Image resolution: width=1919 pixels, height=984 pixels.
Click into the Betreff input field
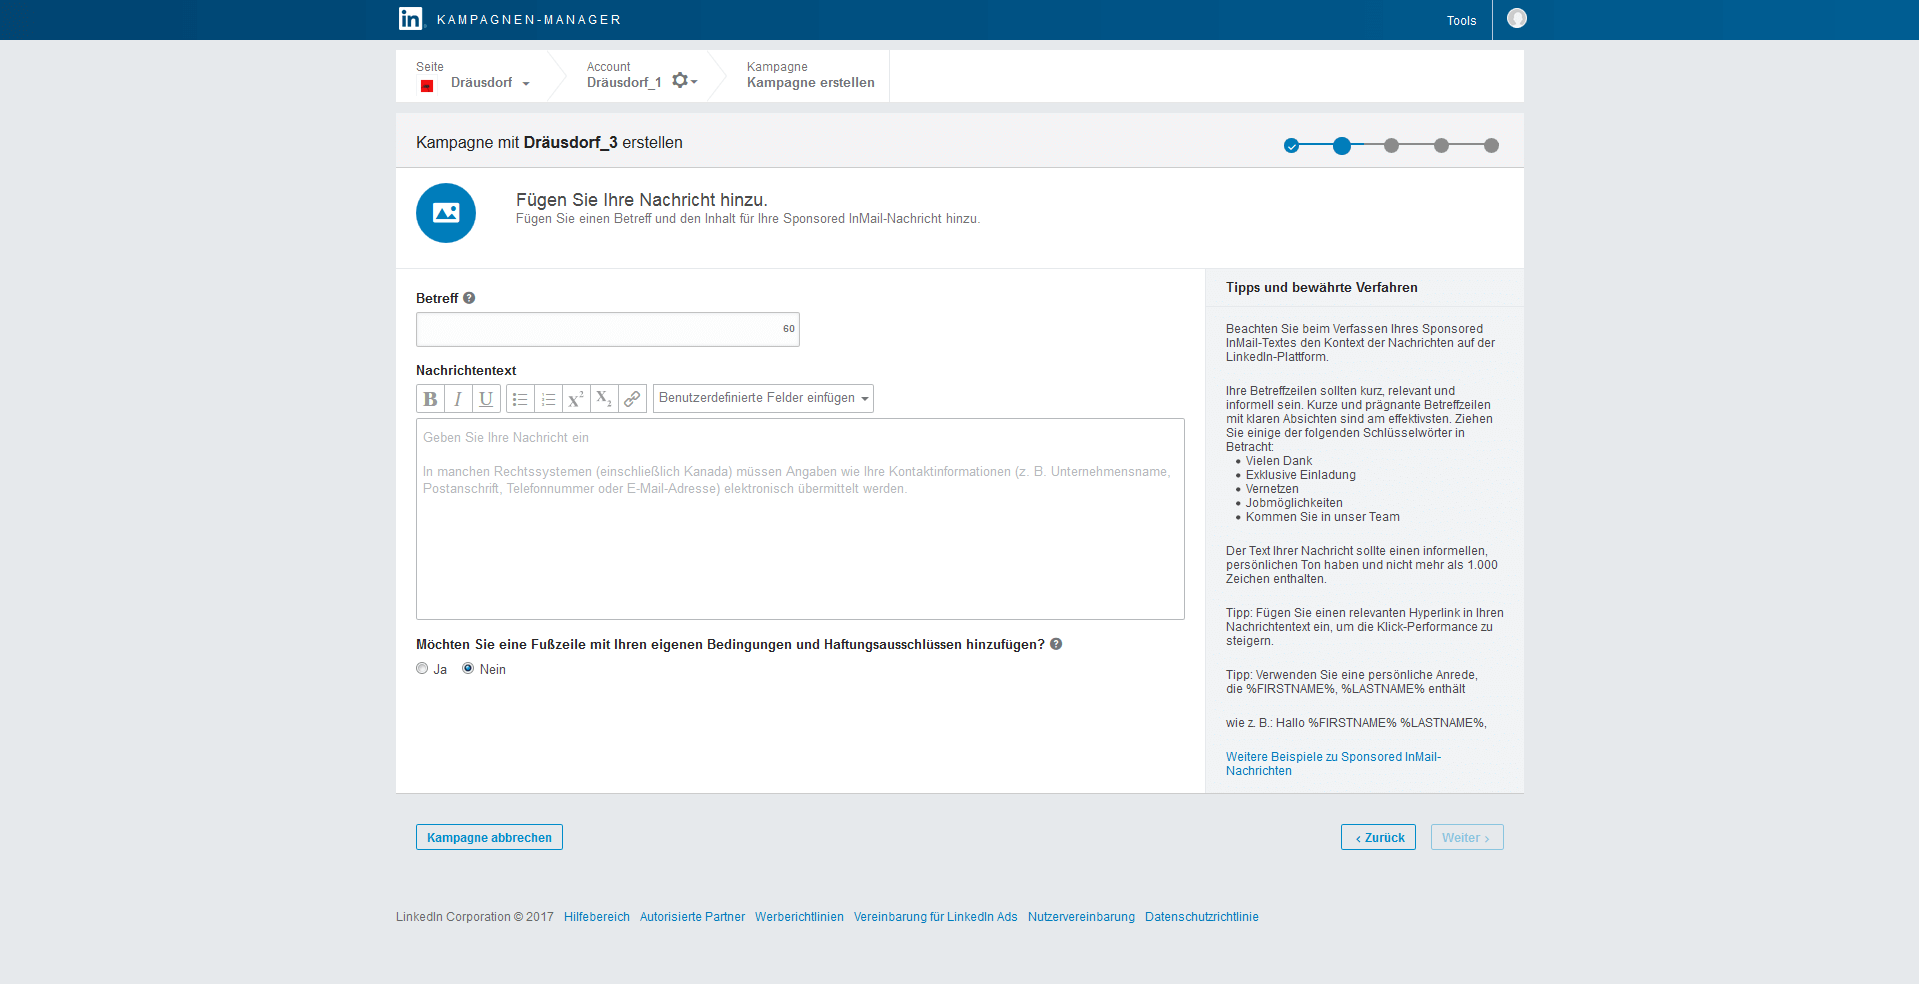pyautogui.click(x=598, y=329)
